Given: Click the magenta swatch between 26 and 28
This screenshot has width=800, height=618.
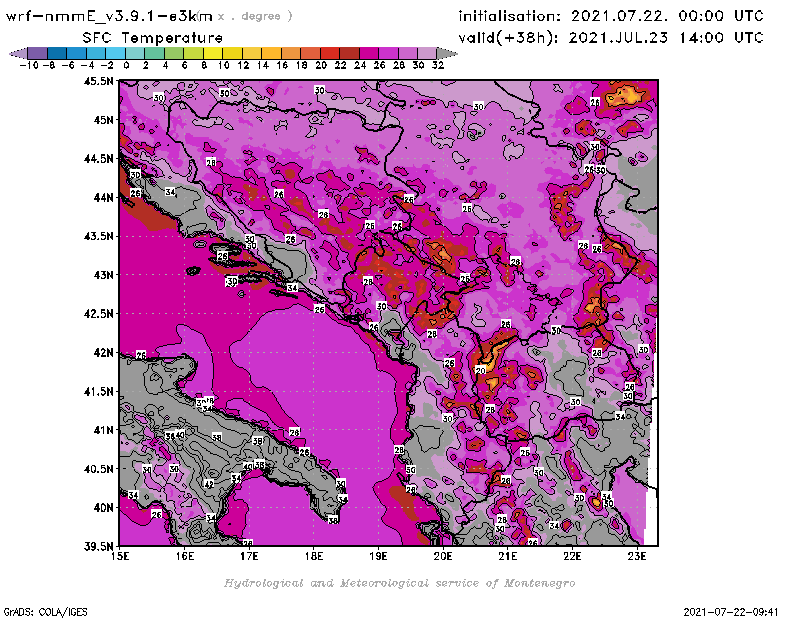Looking at the screenshot, I should click(x=387, y=53).
